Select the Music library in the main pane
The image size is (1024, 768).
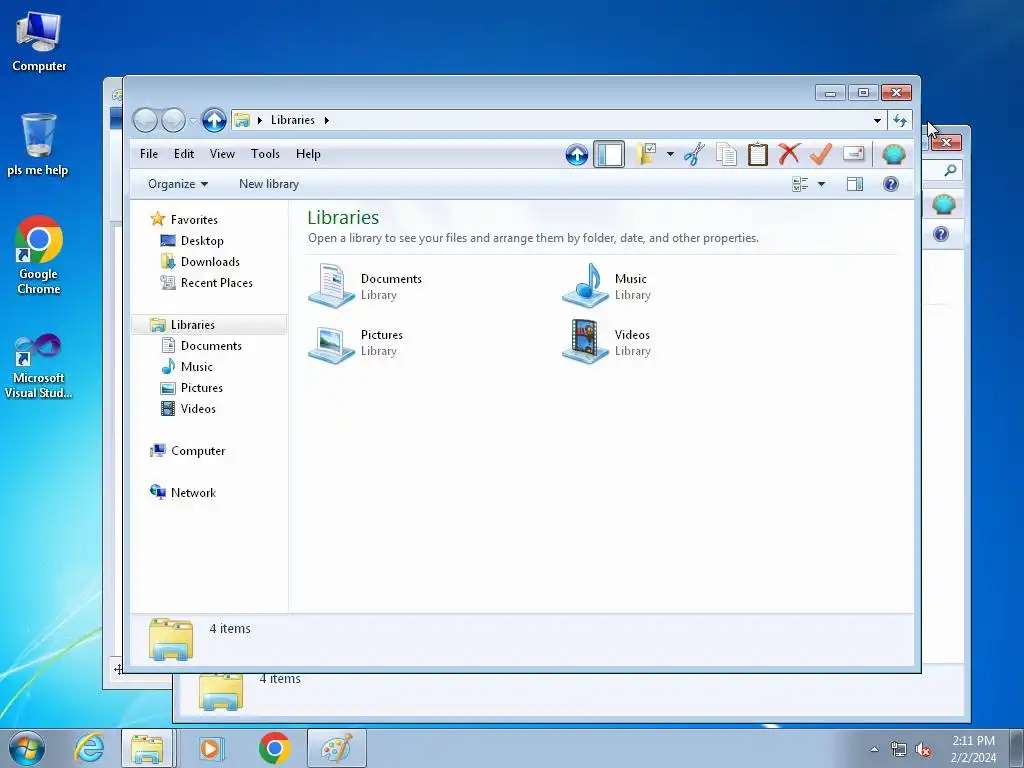(x=607, y=286)
